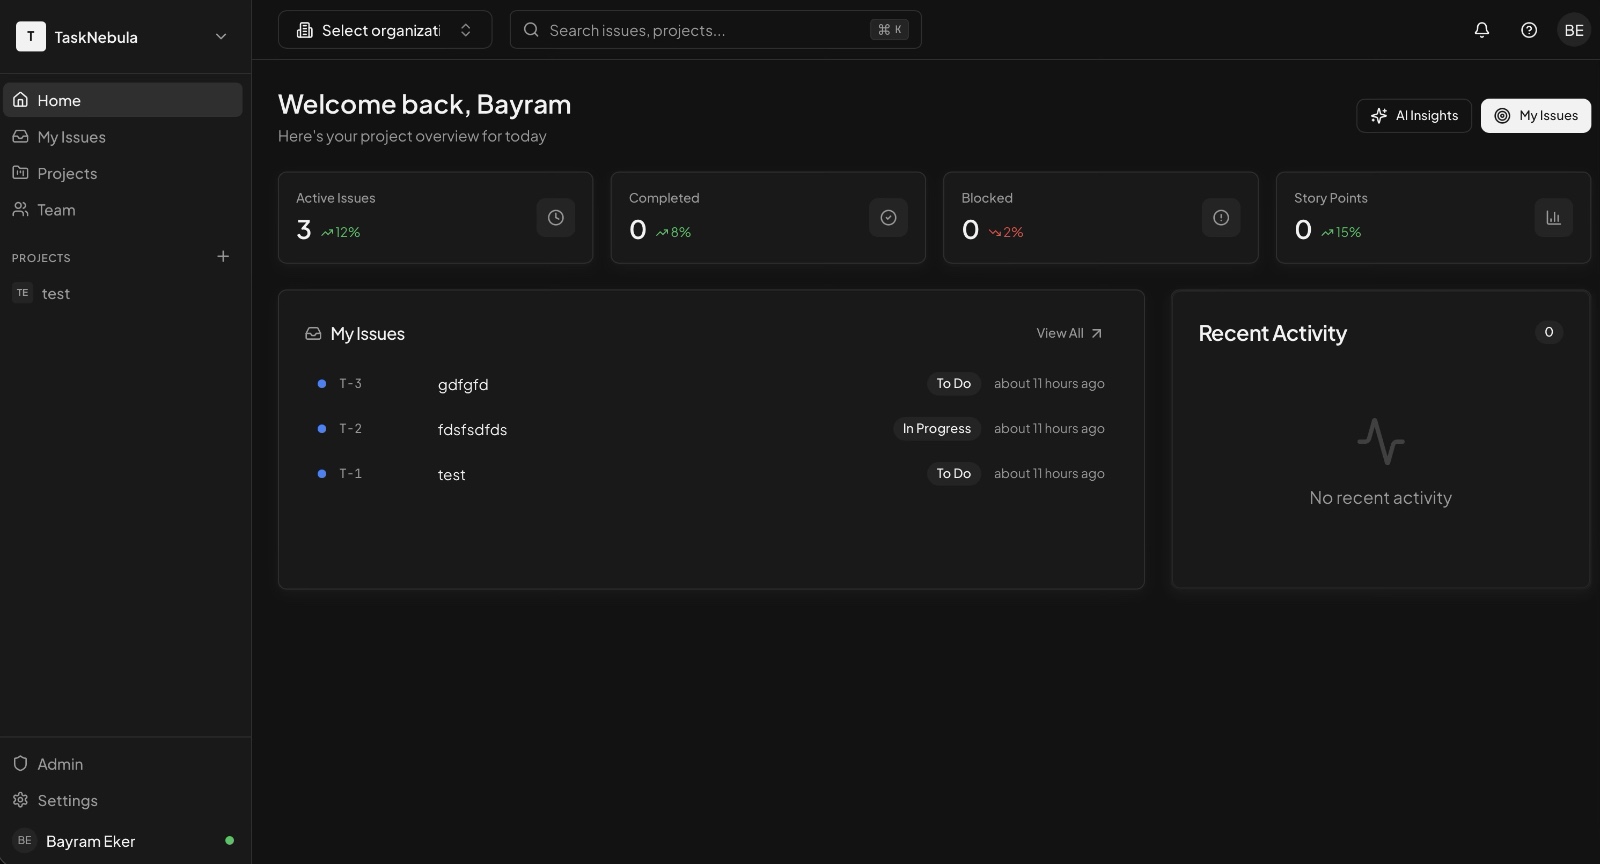Open the test project in the sidebar
Image resolution: width=1600 pixels, height=864 pixels.
pyautogui.click(x=123, y=293)
